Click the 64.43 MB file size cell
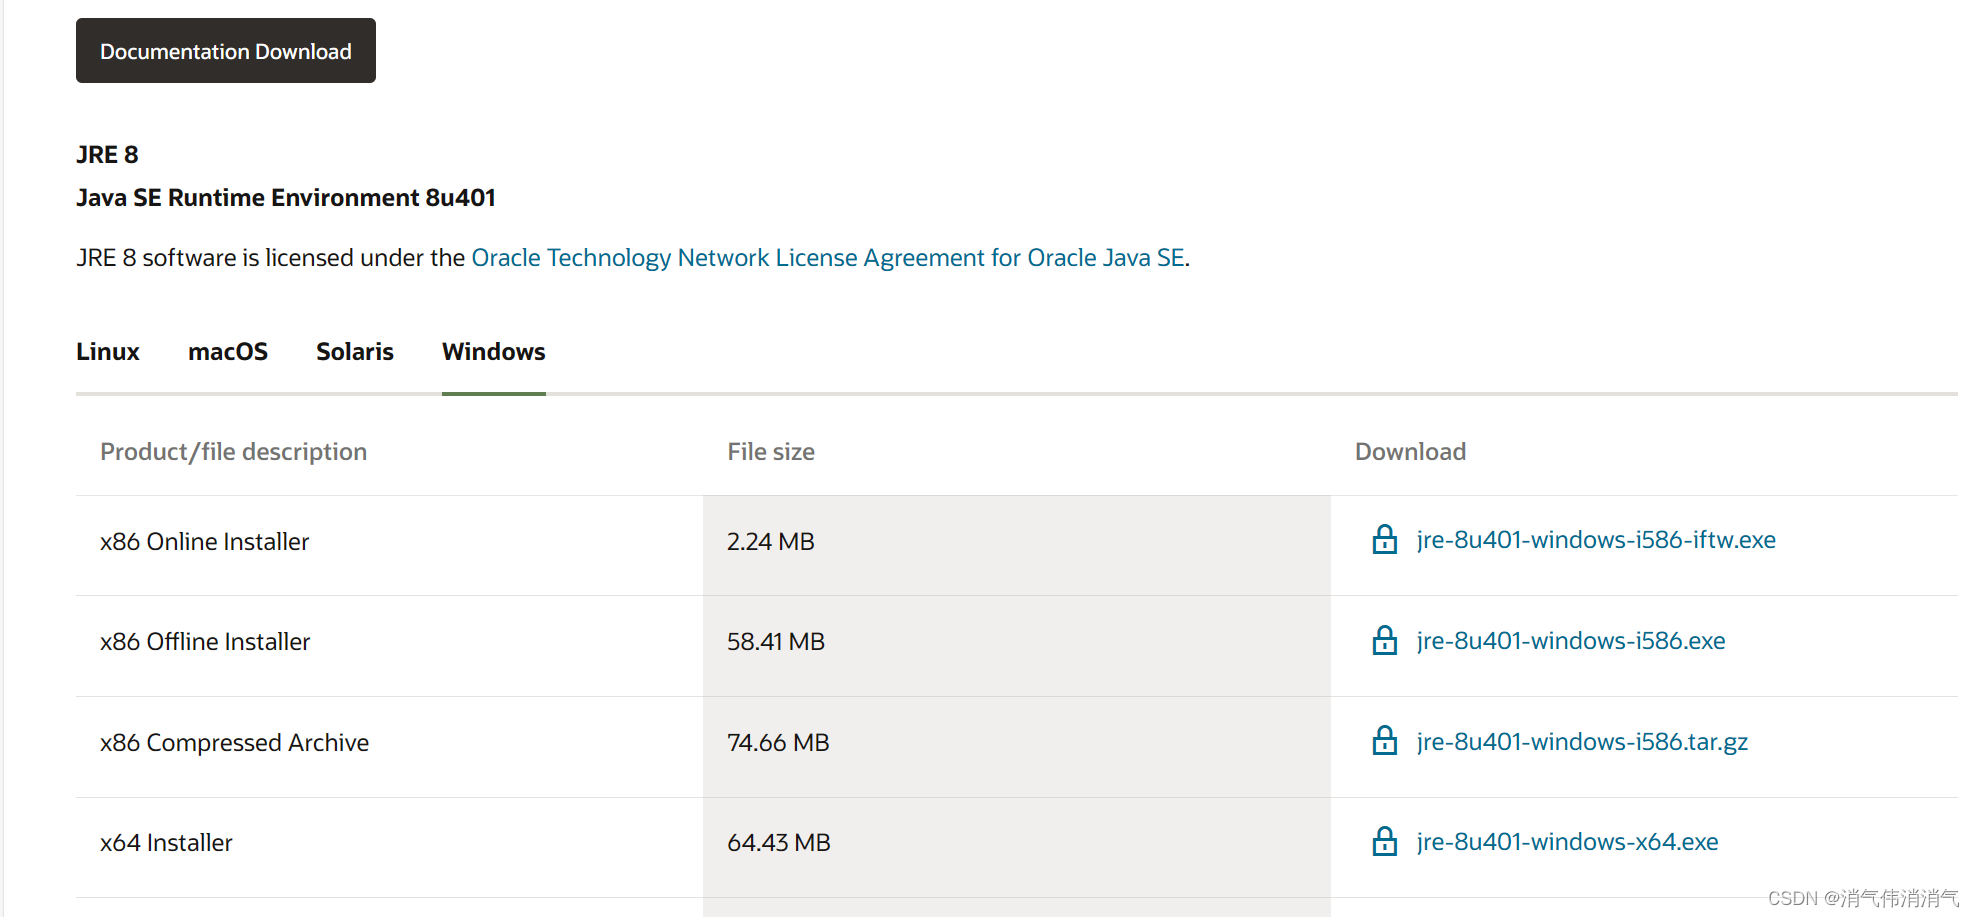Image resolution: width=1975 pixels, height=917 pixels. click(x=779, y=843)
